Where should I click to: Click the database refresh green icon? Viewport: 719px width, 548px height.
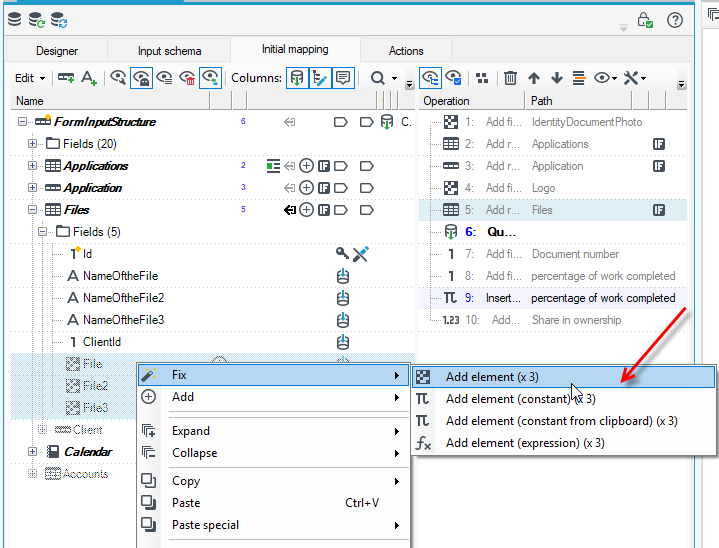pyautogui.click(x=36, y=20)
